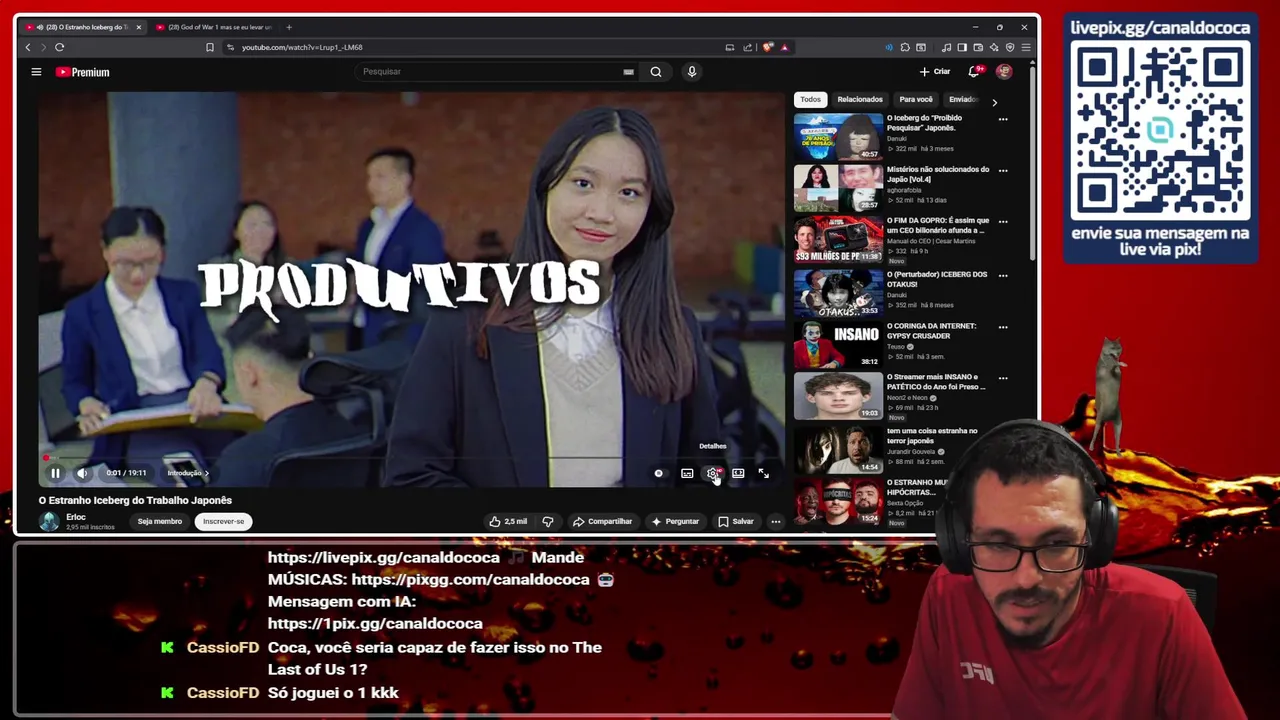Open the account avatar menu
Viewport: 1280px width, 720px height.
(x=1004, y=72)
